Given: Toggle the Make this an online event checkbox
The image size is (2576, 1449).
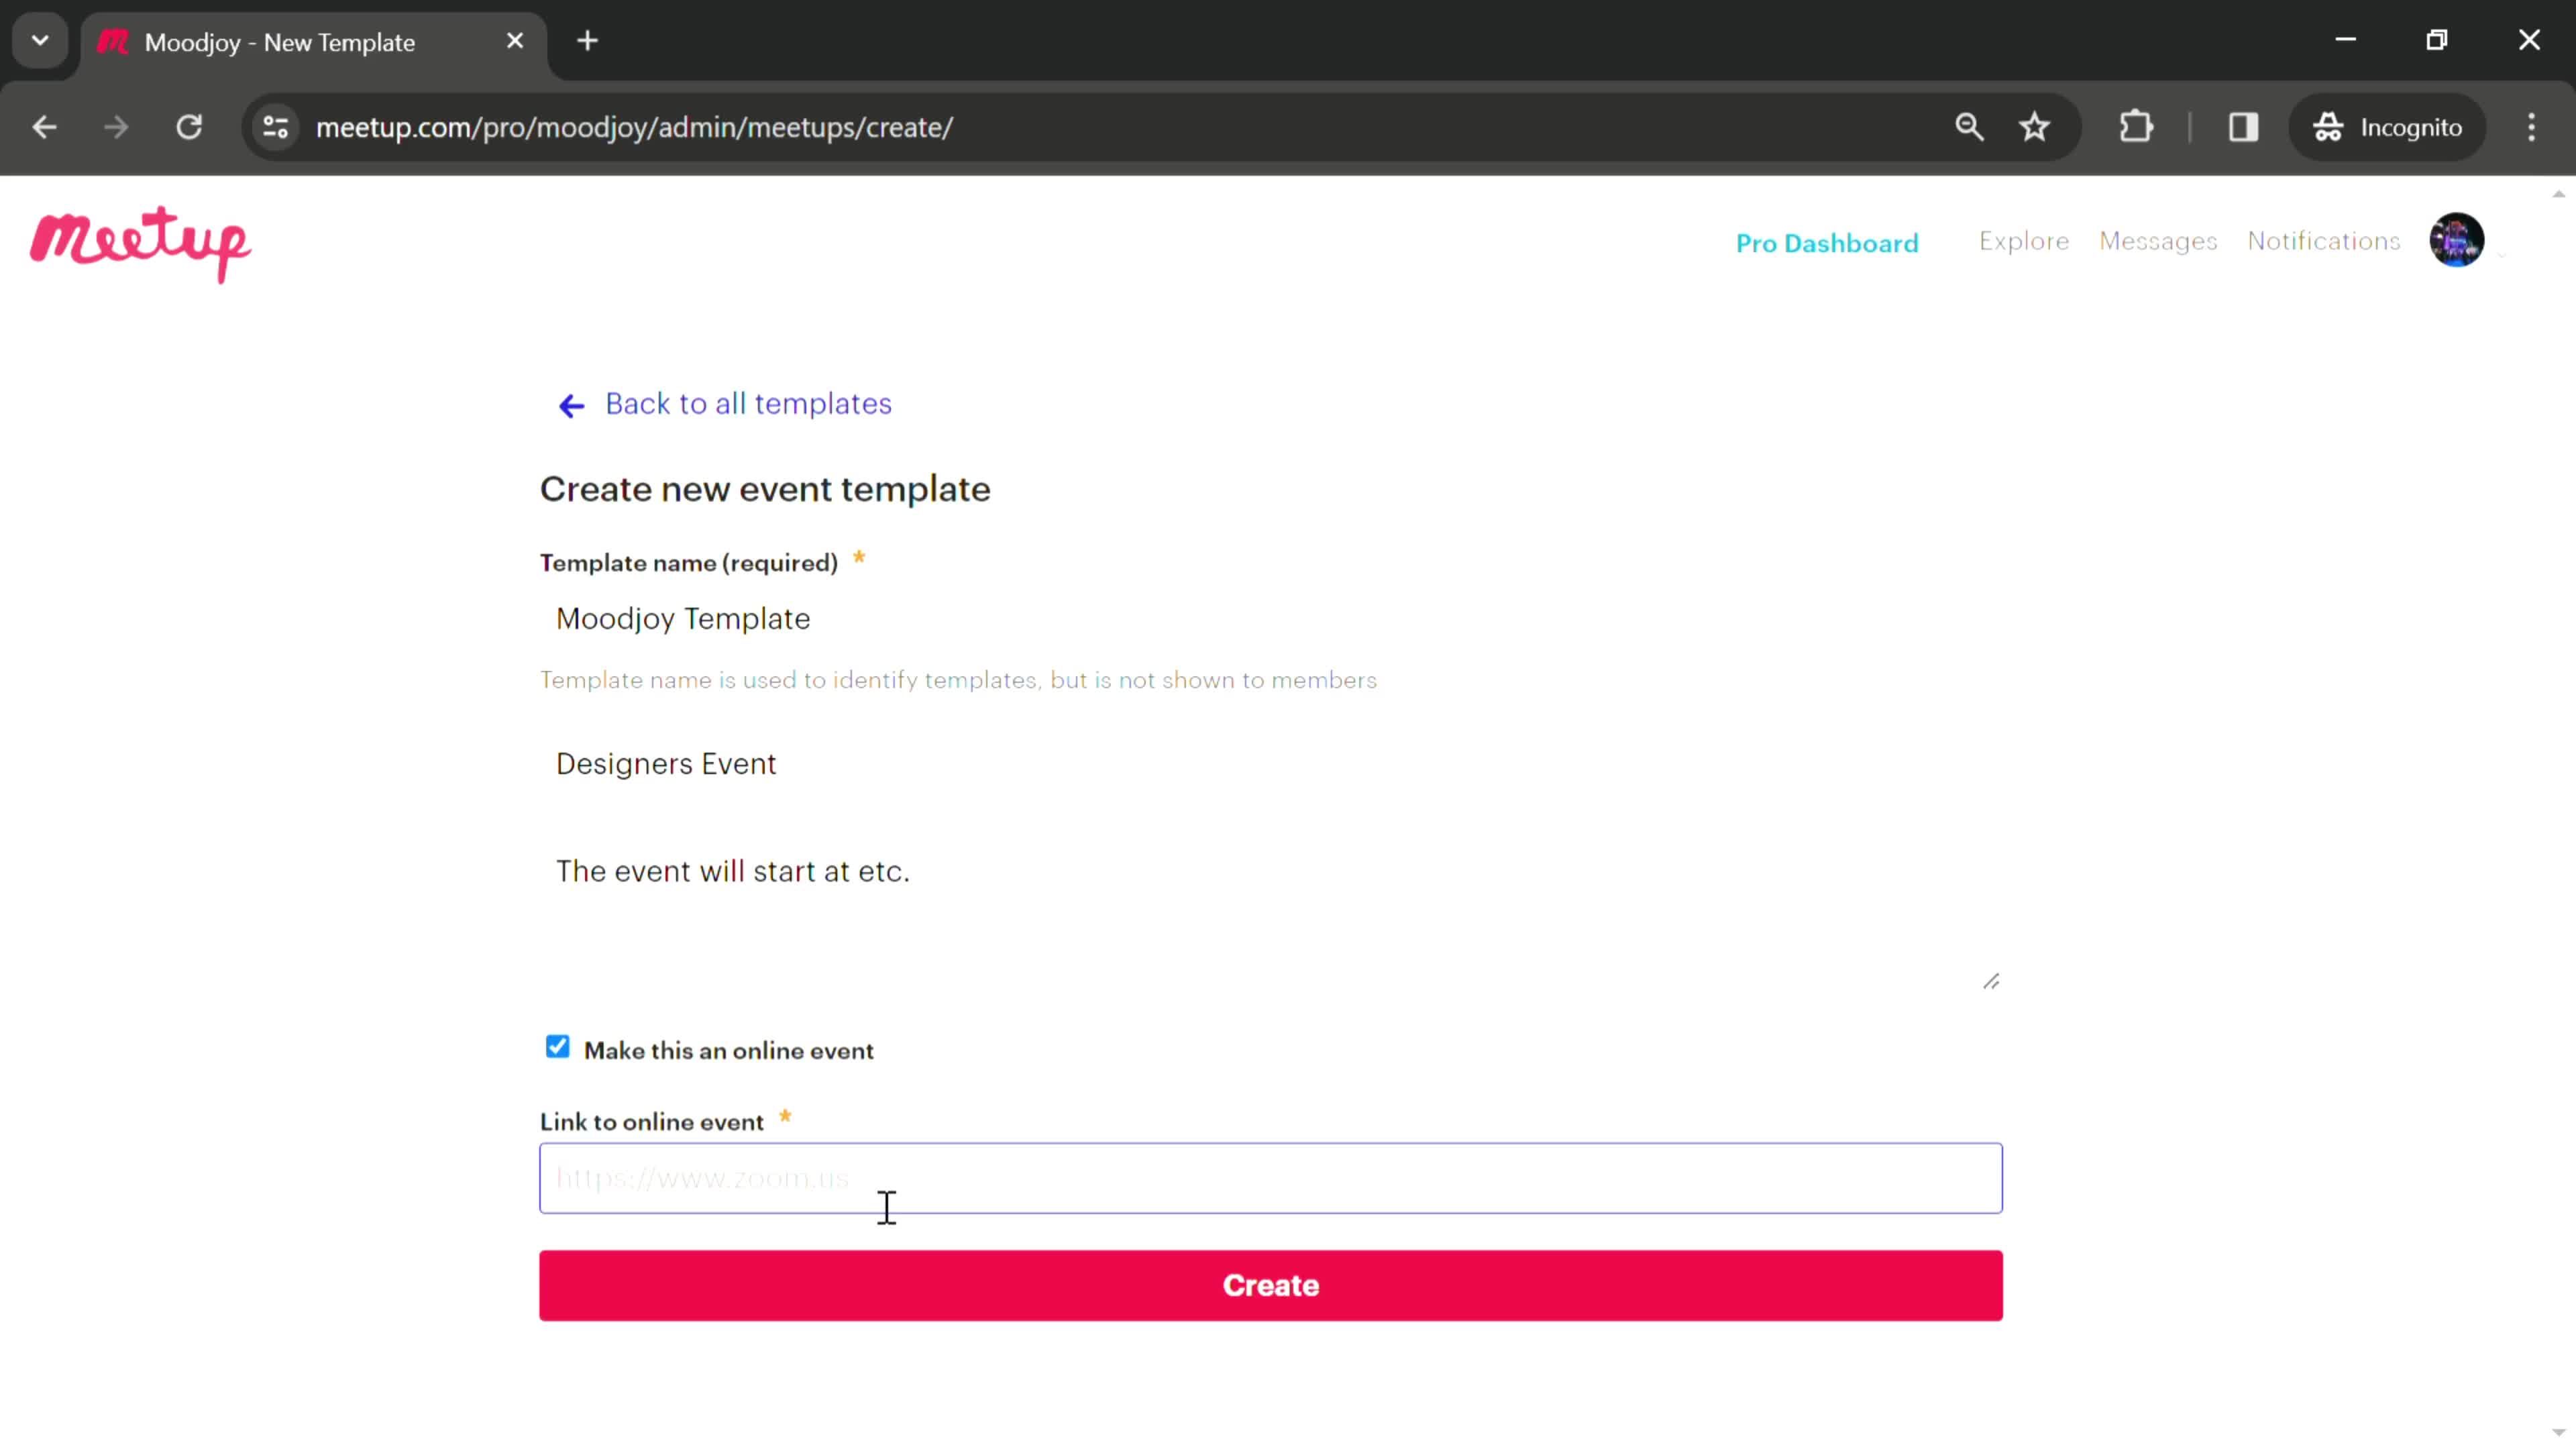Looking at the screenshot, I should pos(557,1046).
